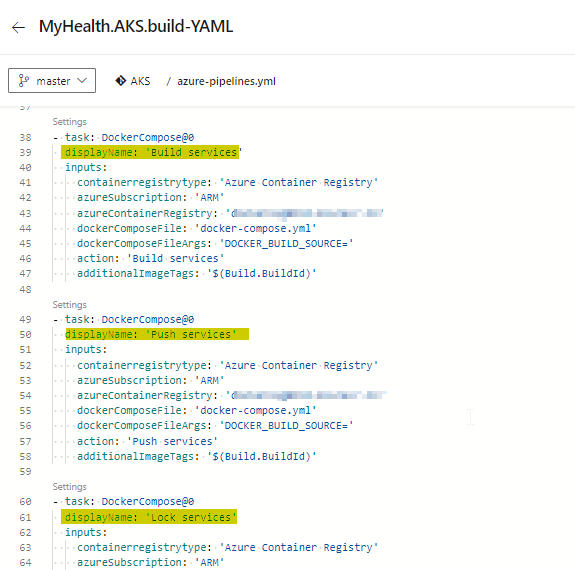Screen dimensions: 575x570
Task: Click dockerComposeFileArgs on line 45
Action: click(215, 244)
